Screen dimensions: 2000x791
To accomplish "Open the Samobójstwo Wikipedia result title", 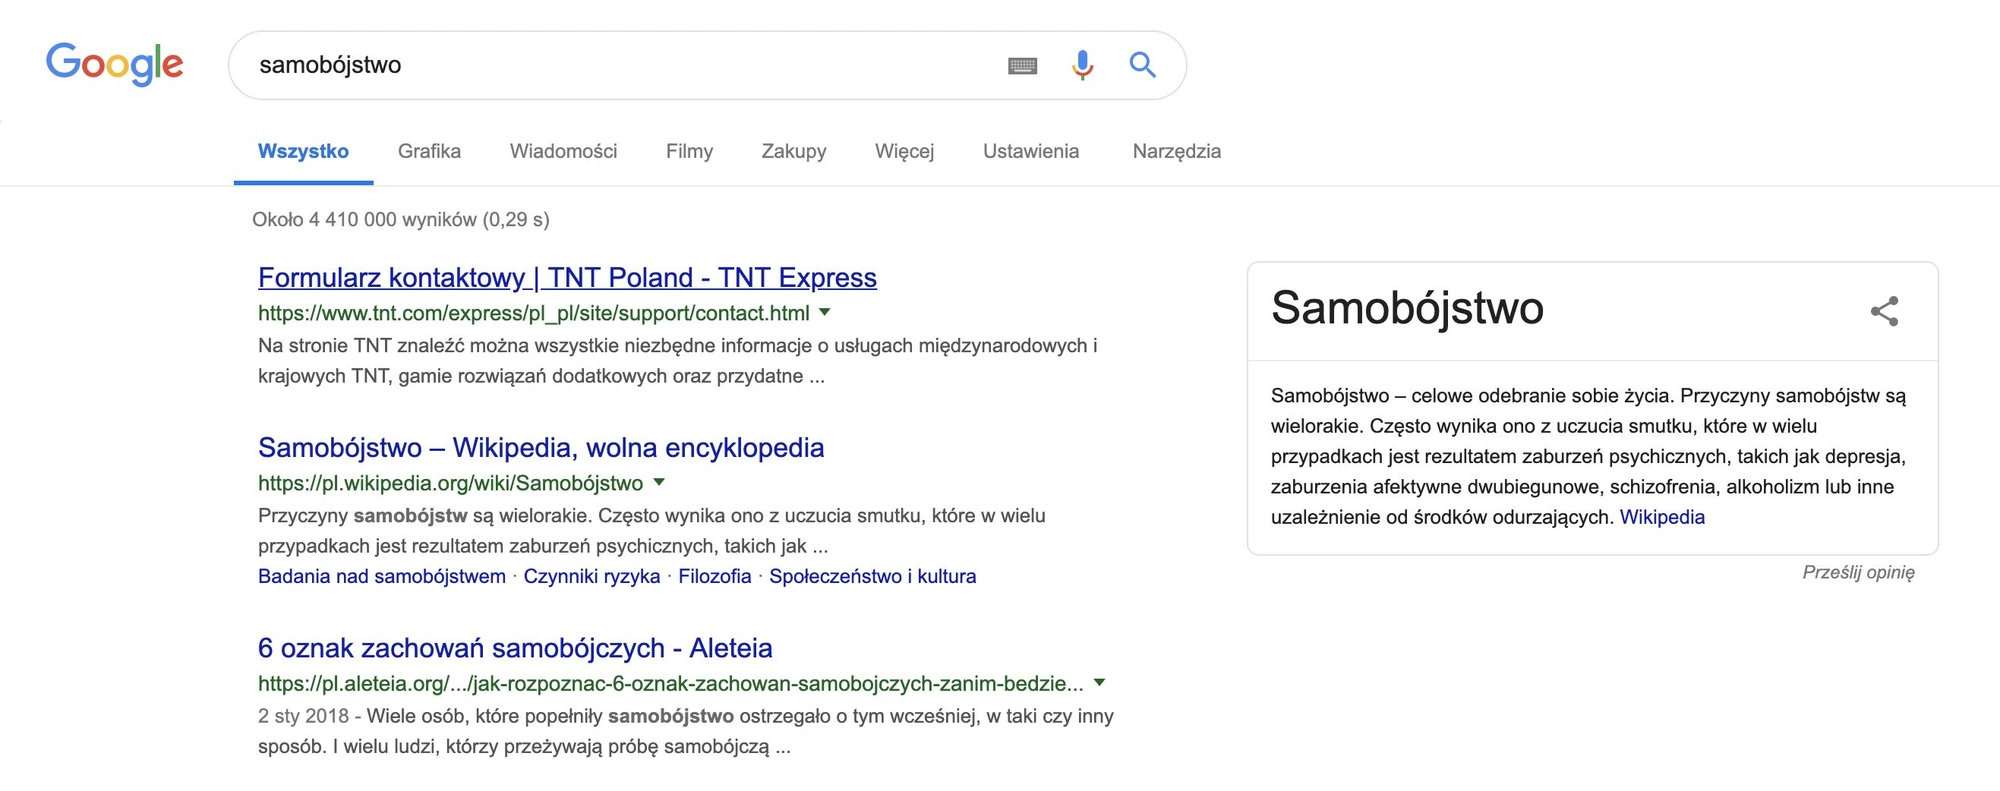I will 541,447.
